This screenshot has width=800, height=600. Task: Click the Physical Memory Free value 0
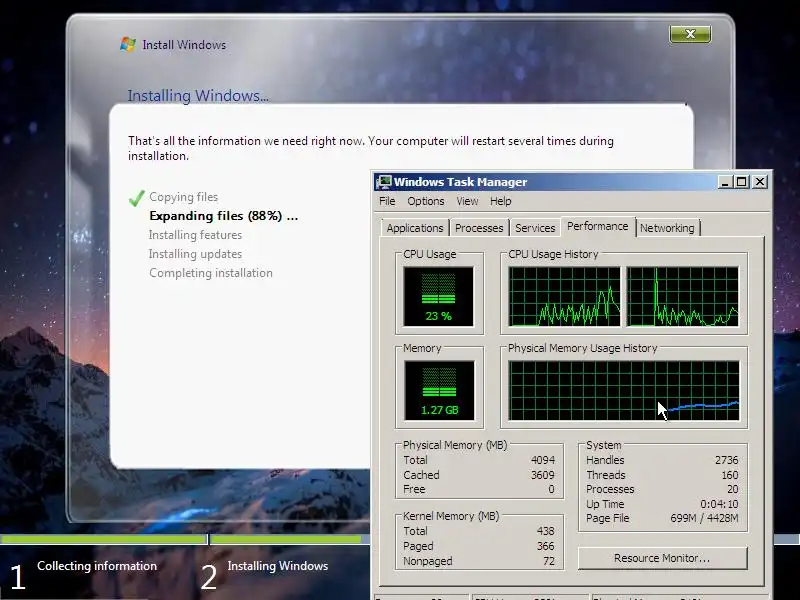[551, 489]
